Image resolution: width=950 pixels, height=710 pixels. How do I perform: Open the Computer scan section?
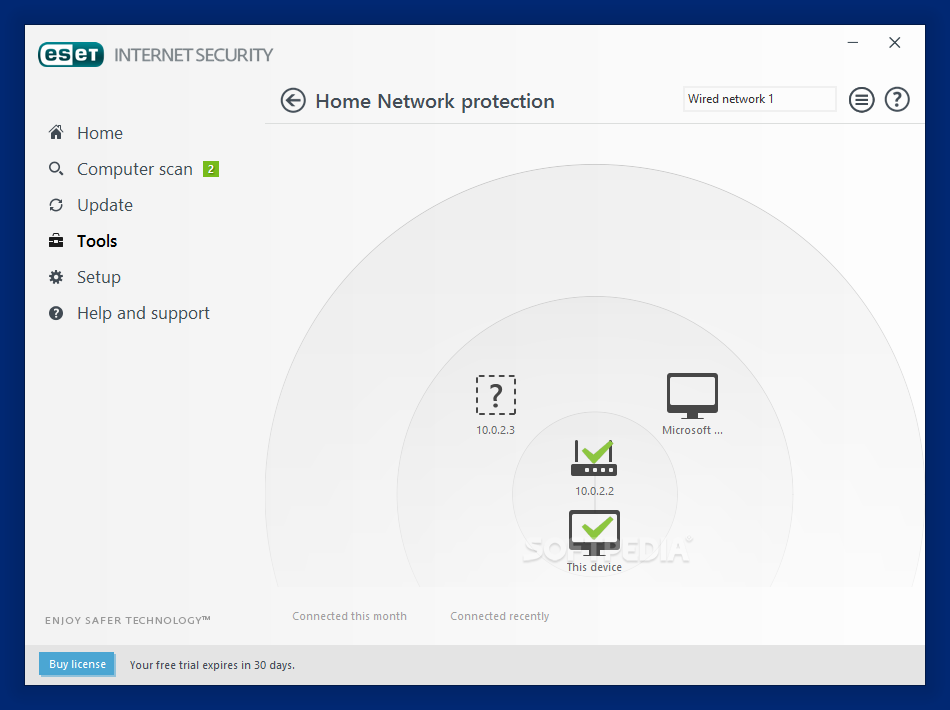pos(135,169)
